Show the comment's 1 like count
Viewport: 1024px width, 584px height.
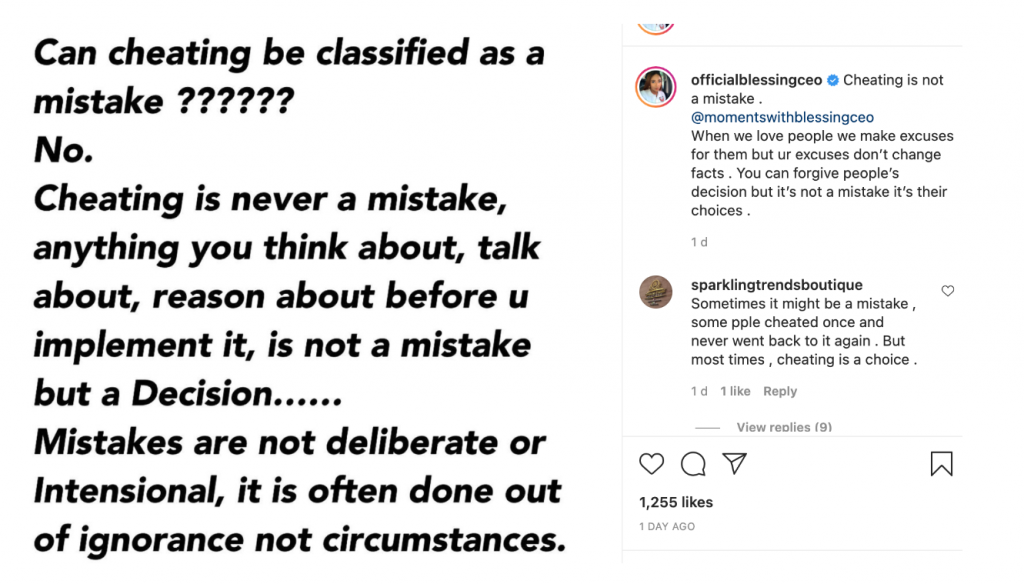pos(735,391)
